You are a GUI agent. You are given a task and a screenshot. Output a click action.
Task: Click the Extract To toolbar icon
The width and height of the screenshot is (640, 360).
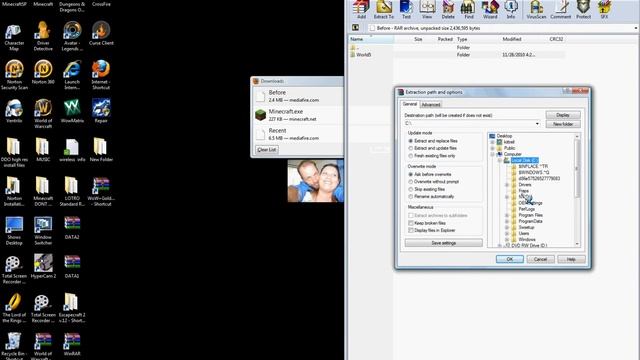point(384,9)
